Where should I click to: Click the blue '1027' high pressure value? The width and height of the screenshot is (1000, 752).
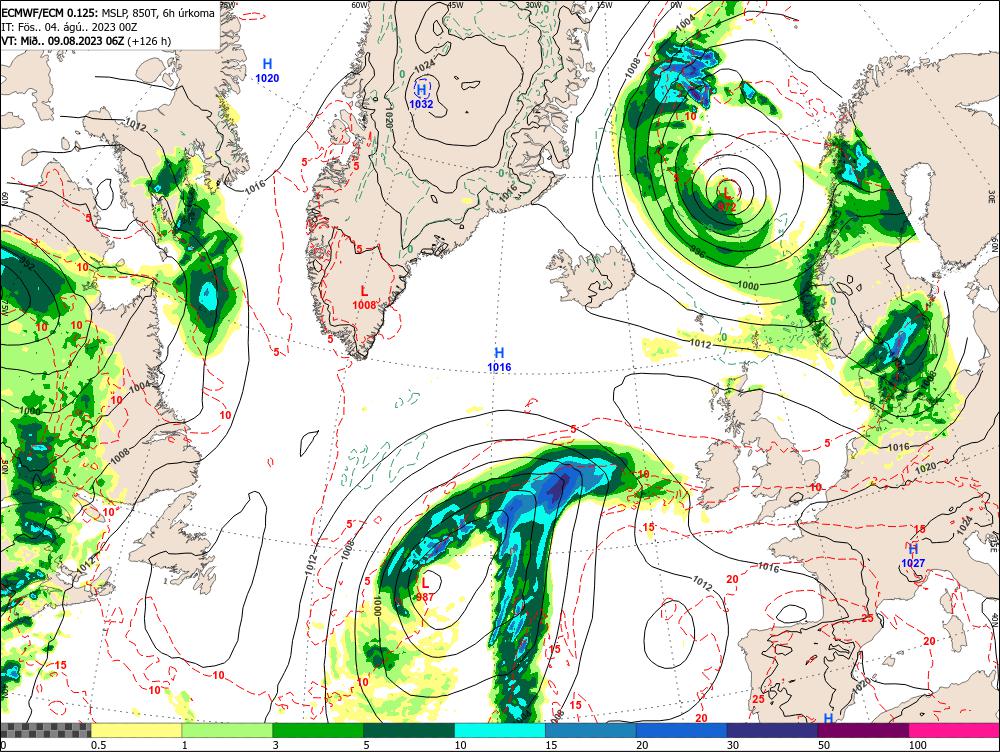pos(913,563)
